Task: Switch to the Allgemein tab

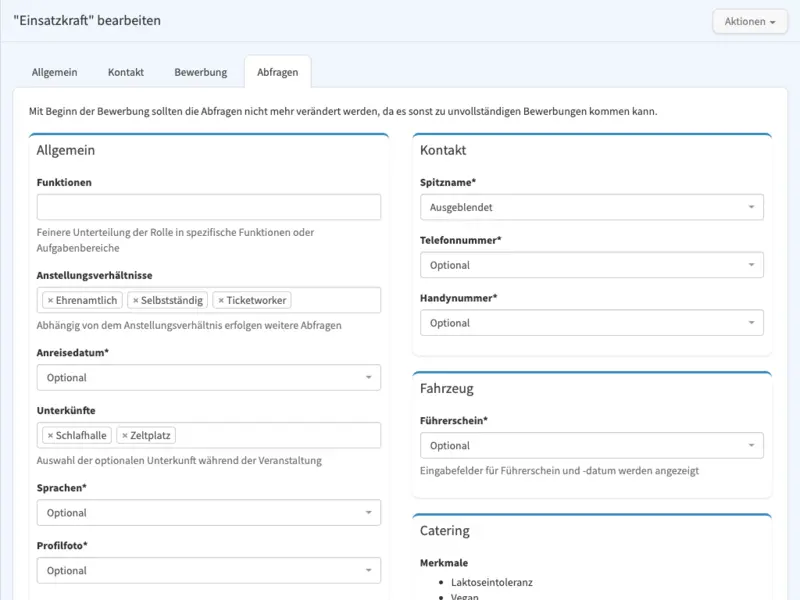Action: pos(55,72)
